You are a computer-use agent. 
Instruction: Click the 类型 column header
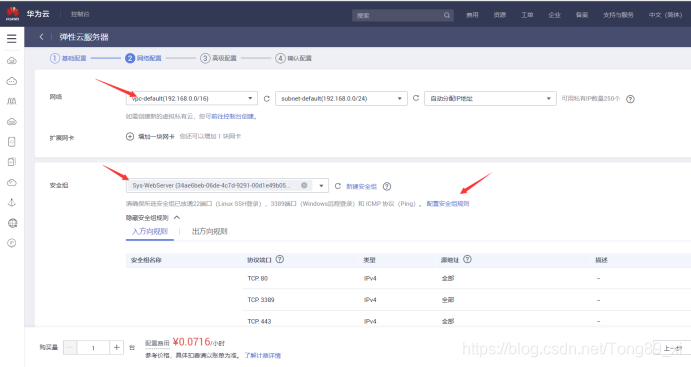(x=370, y=260)
